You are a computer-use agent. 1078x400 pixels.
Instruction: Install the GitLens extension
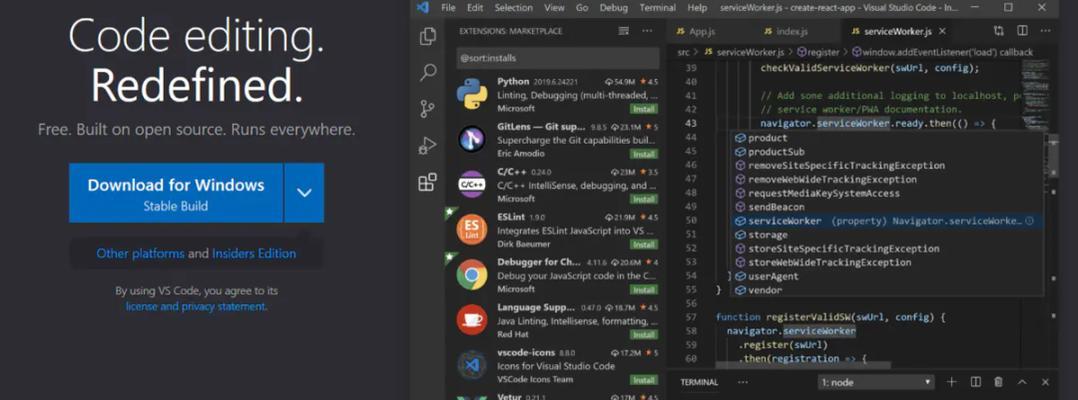pyautogui.click(x=644, y=154)
